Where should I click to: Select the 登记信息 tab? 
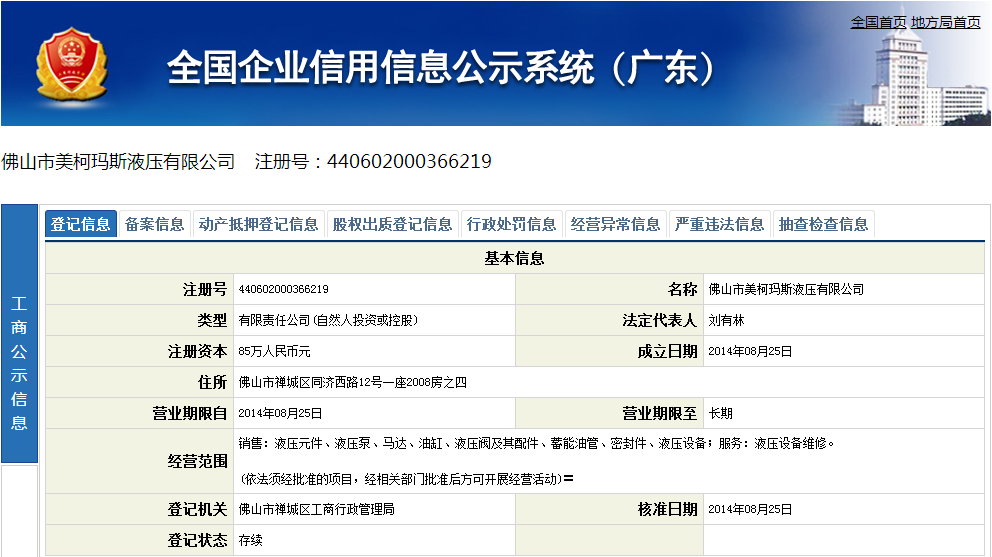(81, 224)
